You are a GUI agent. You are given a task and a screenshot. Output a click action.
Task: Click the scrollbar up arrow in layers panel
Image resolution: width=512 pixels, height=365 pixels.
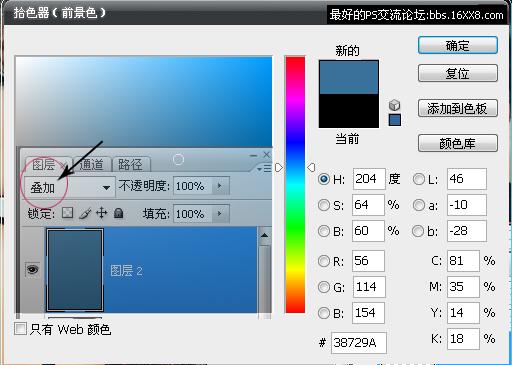click(x=264, y=236)
